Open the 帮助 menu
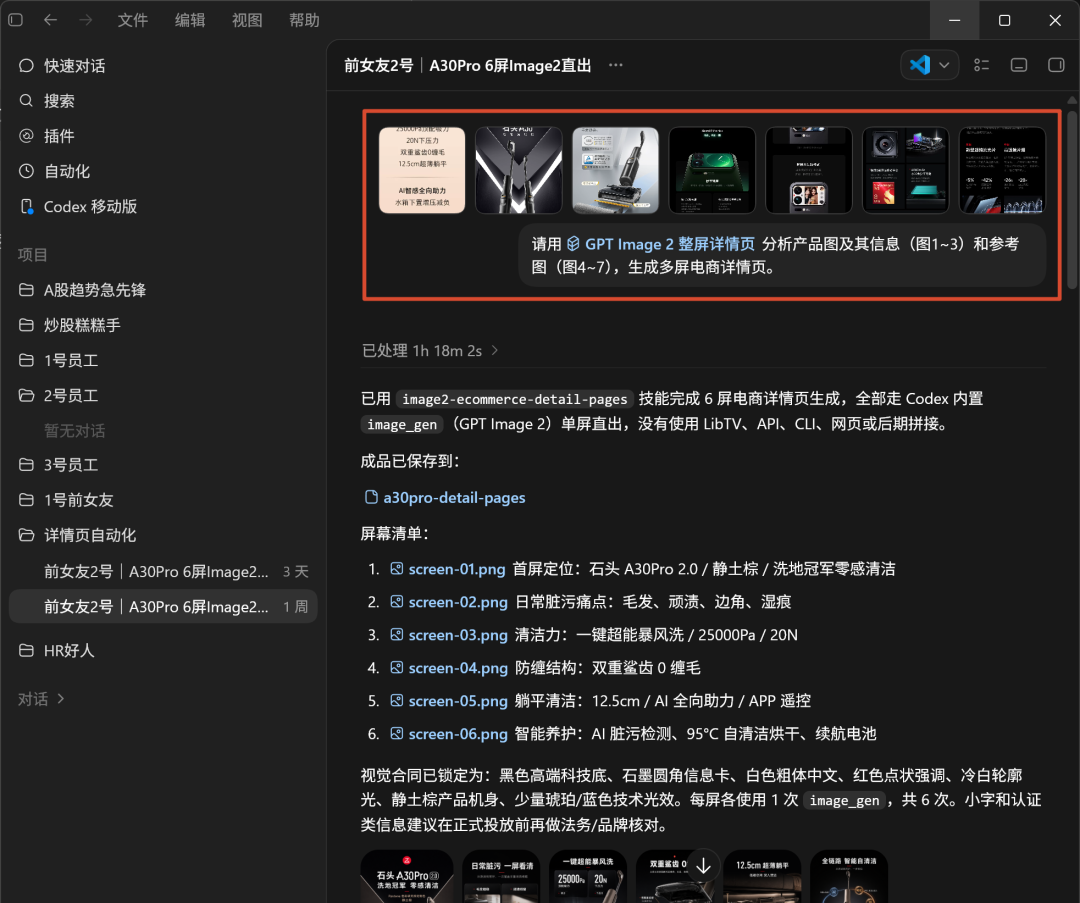 304,20
